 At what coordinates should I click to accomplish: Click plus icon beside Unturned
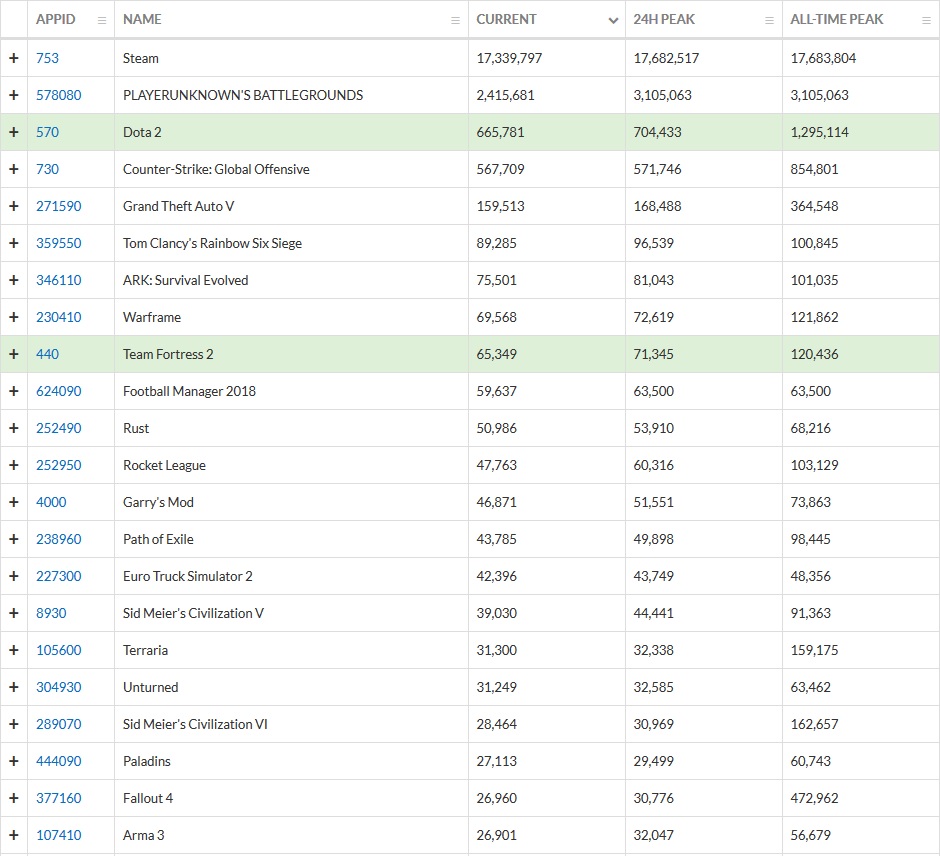pyautogui.click(x=14, y=687)
